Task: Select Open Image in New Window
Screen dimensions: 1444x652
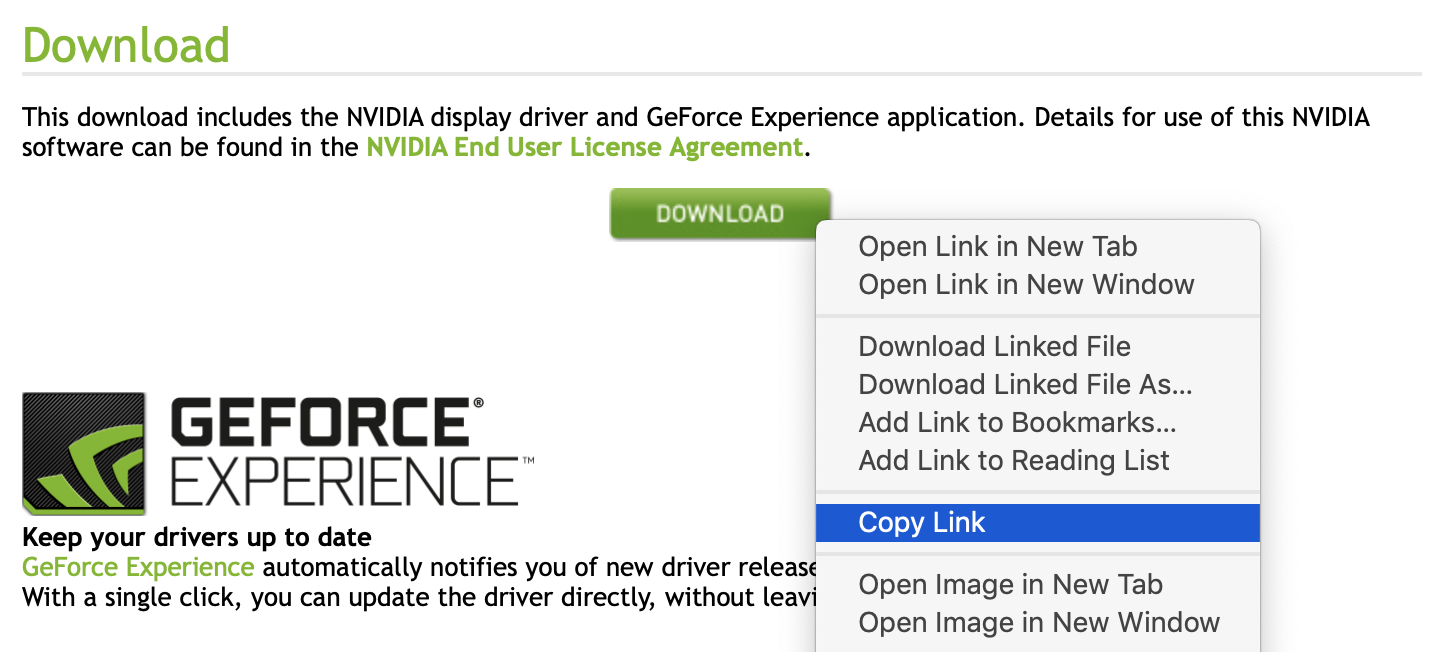Action: point(1039,623)
